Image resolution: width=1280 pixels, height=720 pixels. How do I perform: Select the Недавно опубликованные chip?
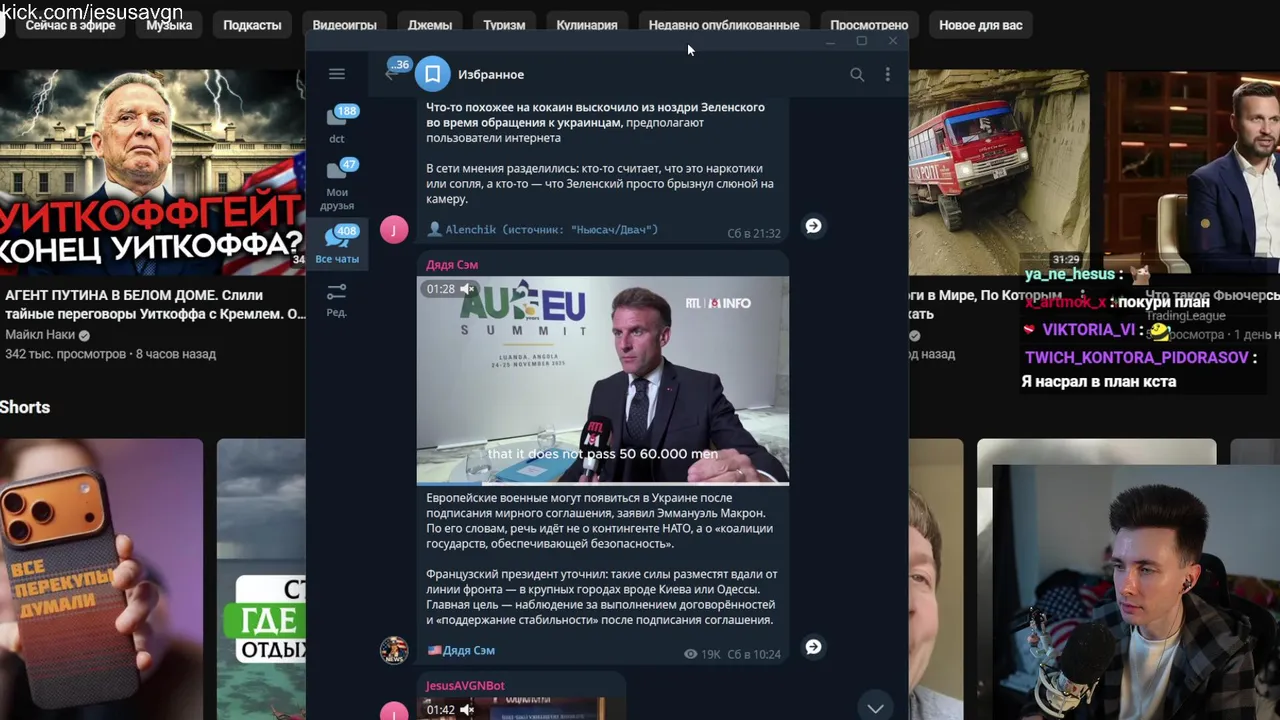(x=724, y=25)
